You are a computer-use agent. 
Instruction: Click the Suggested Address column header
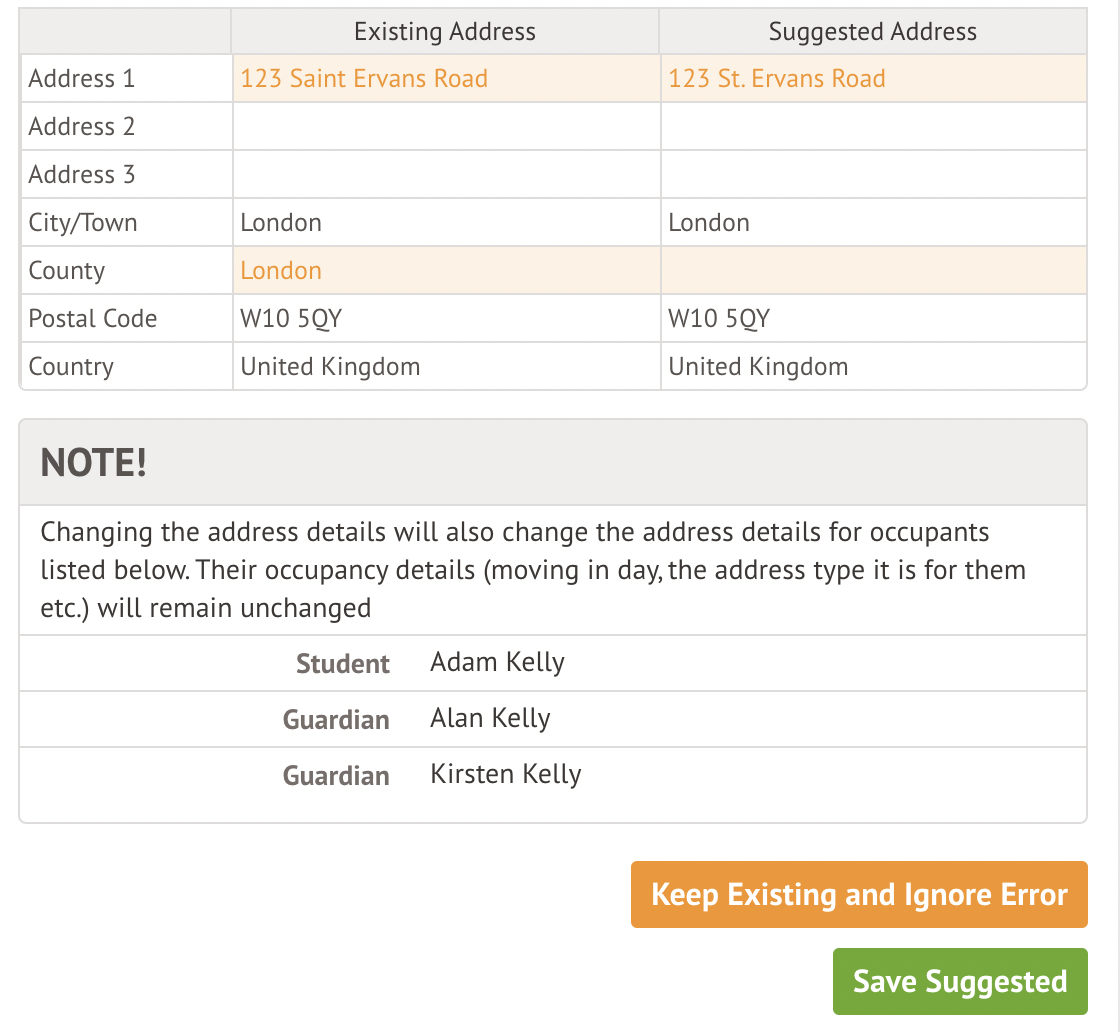pyautogui.click(x=872, y=32)
